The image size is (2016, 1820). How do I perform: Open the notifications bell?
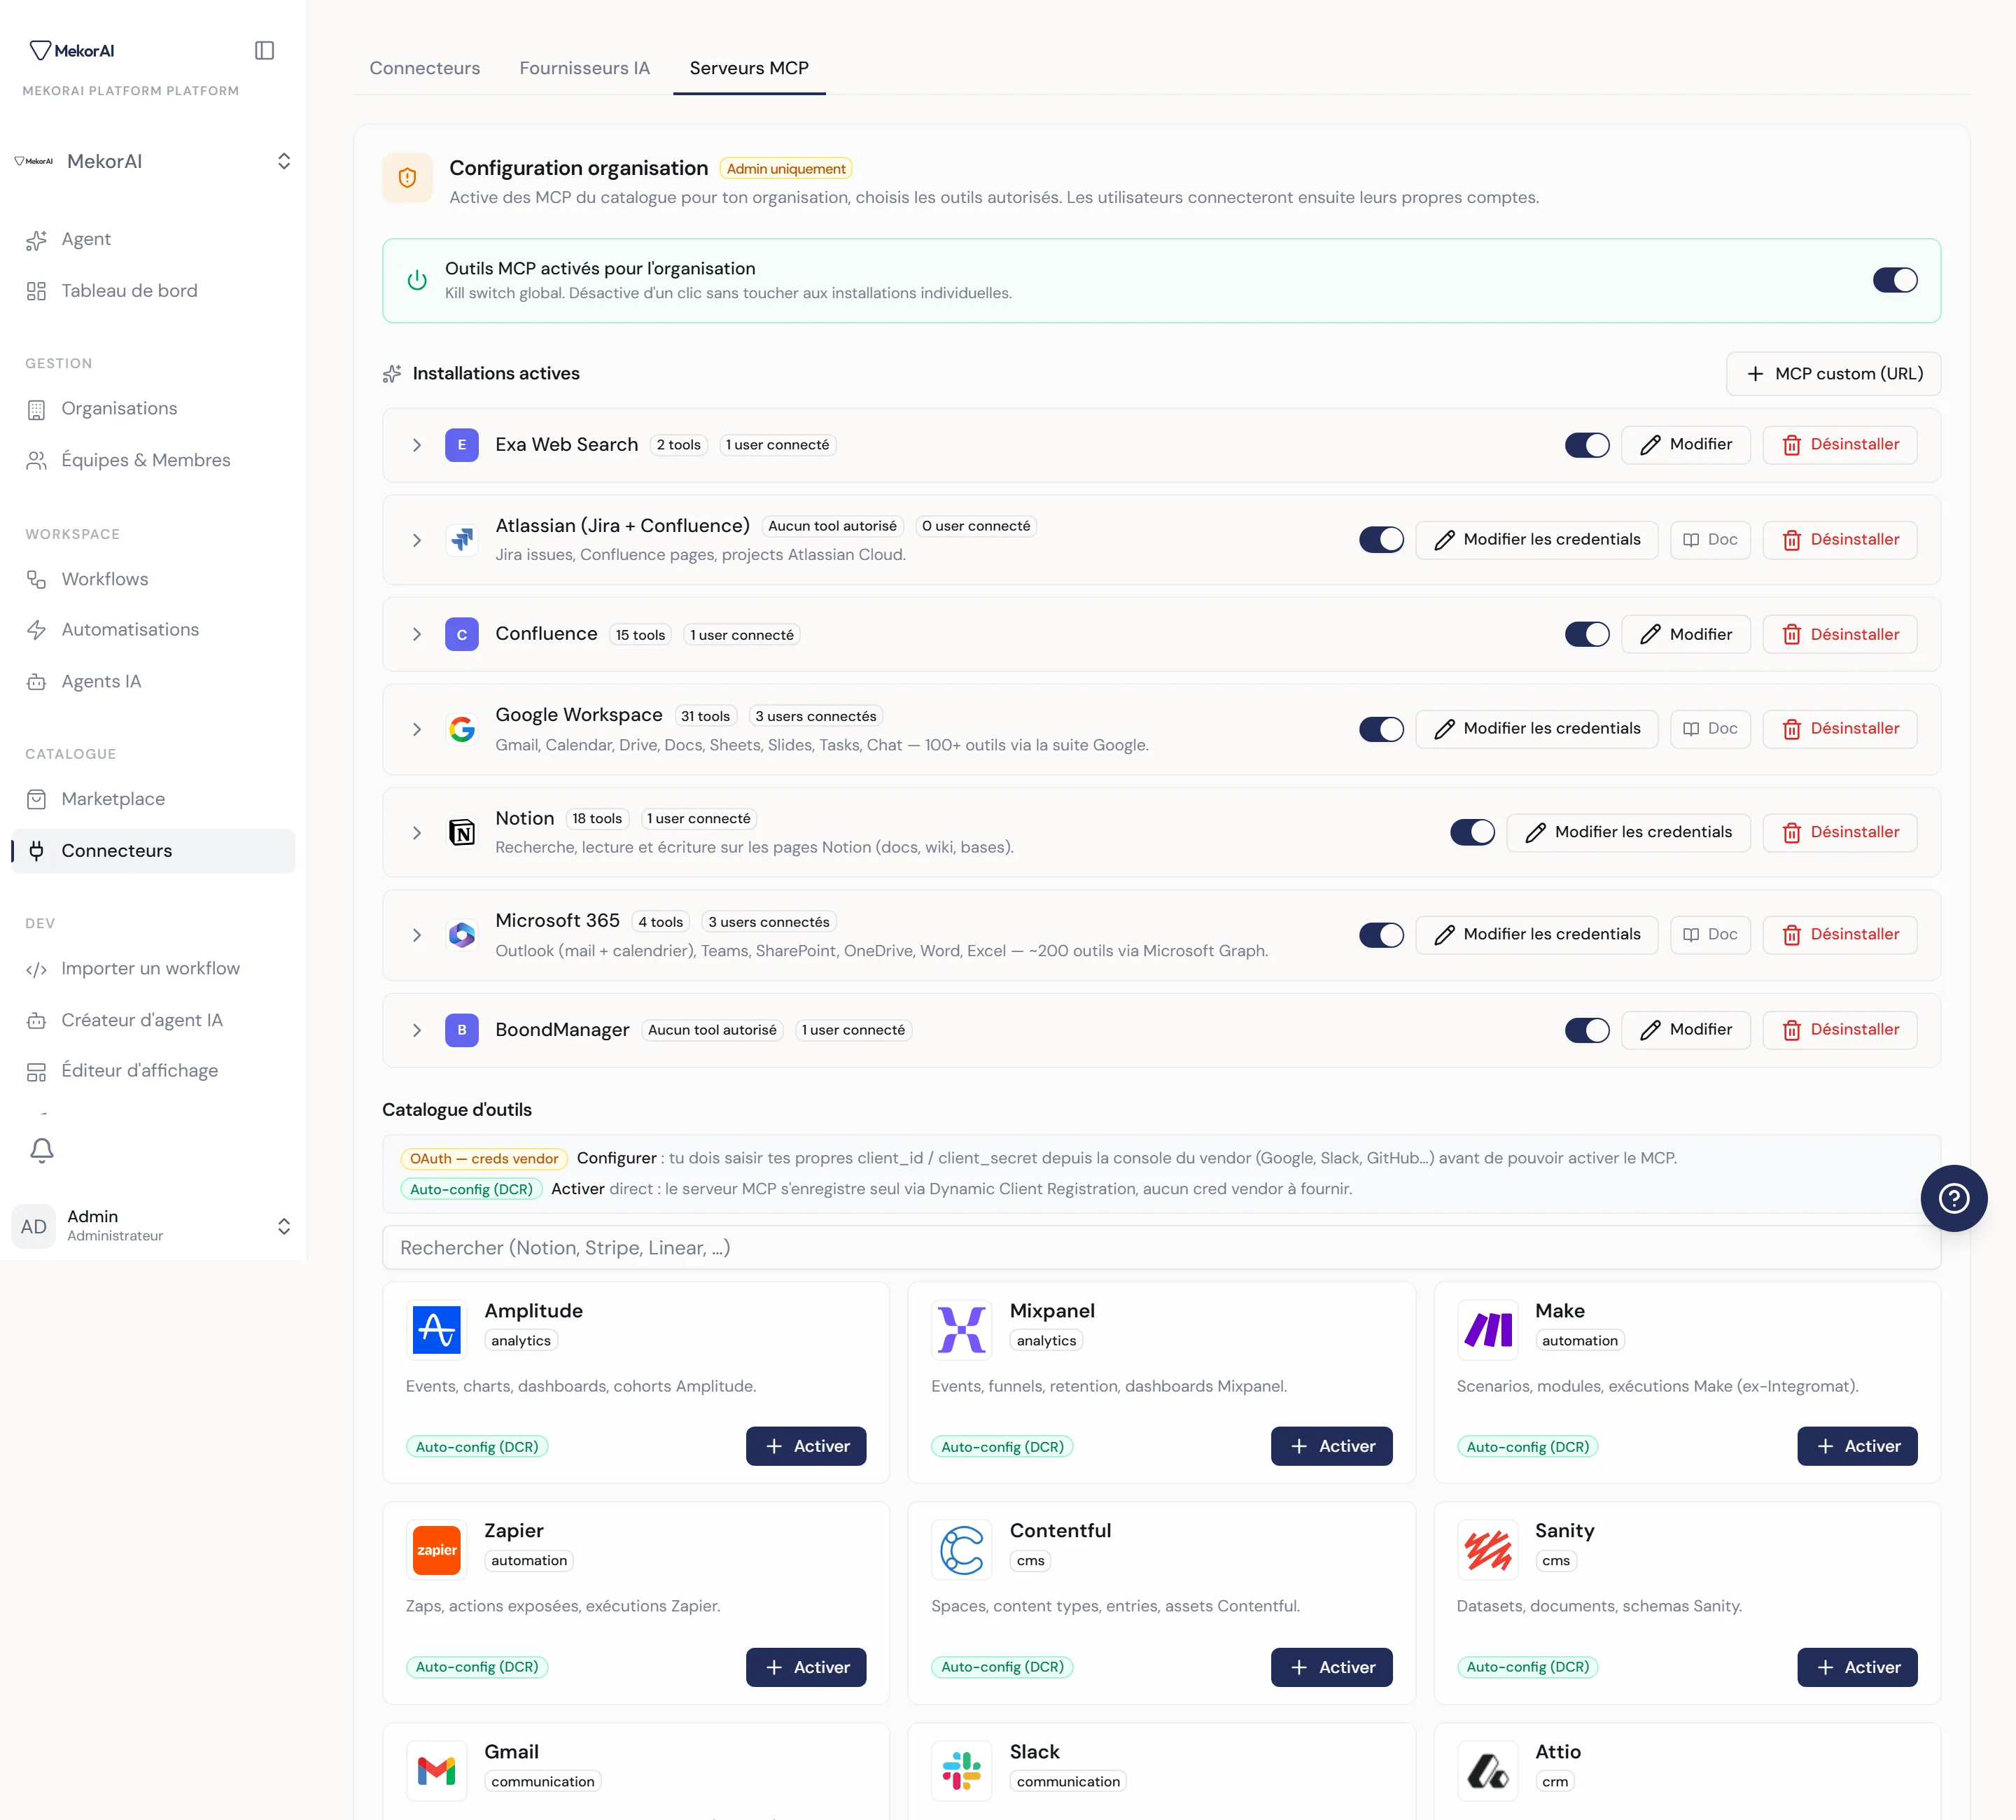[x=42, y=1150]
